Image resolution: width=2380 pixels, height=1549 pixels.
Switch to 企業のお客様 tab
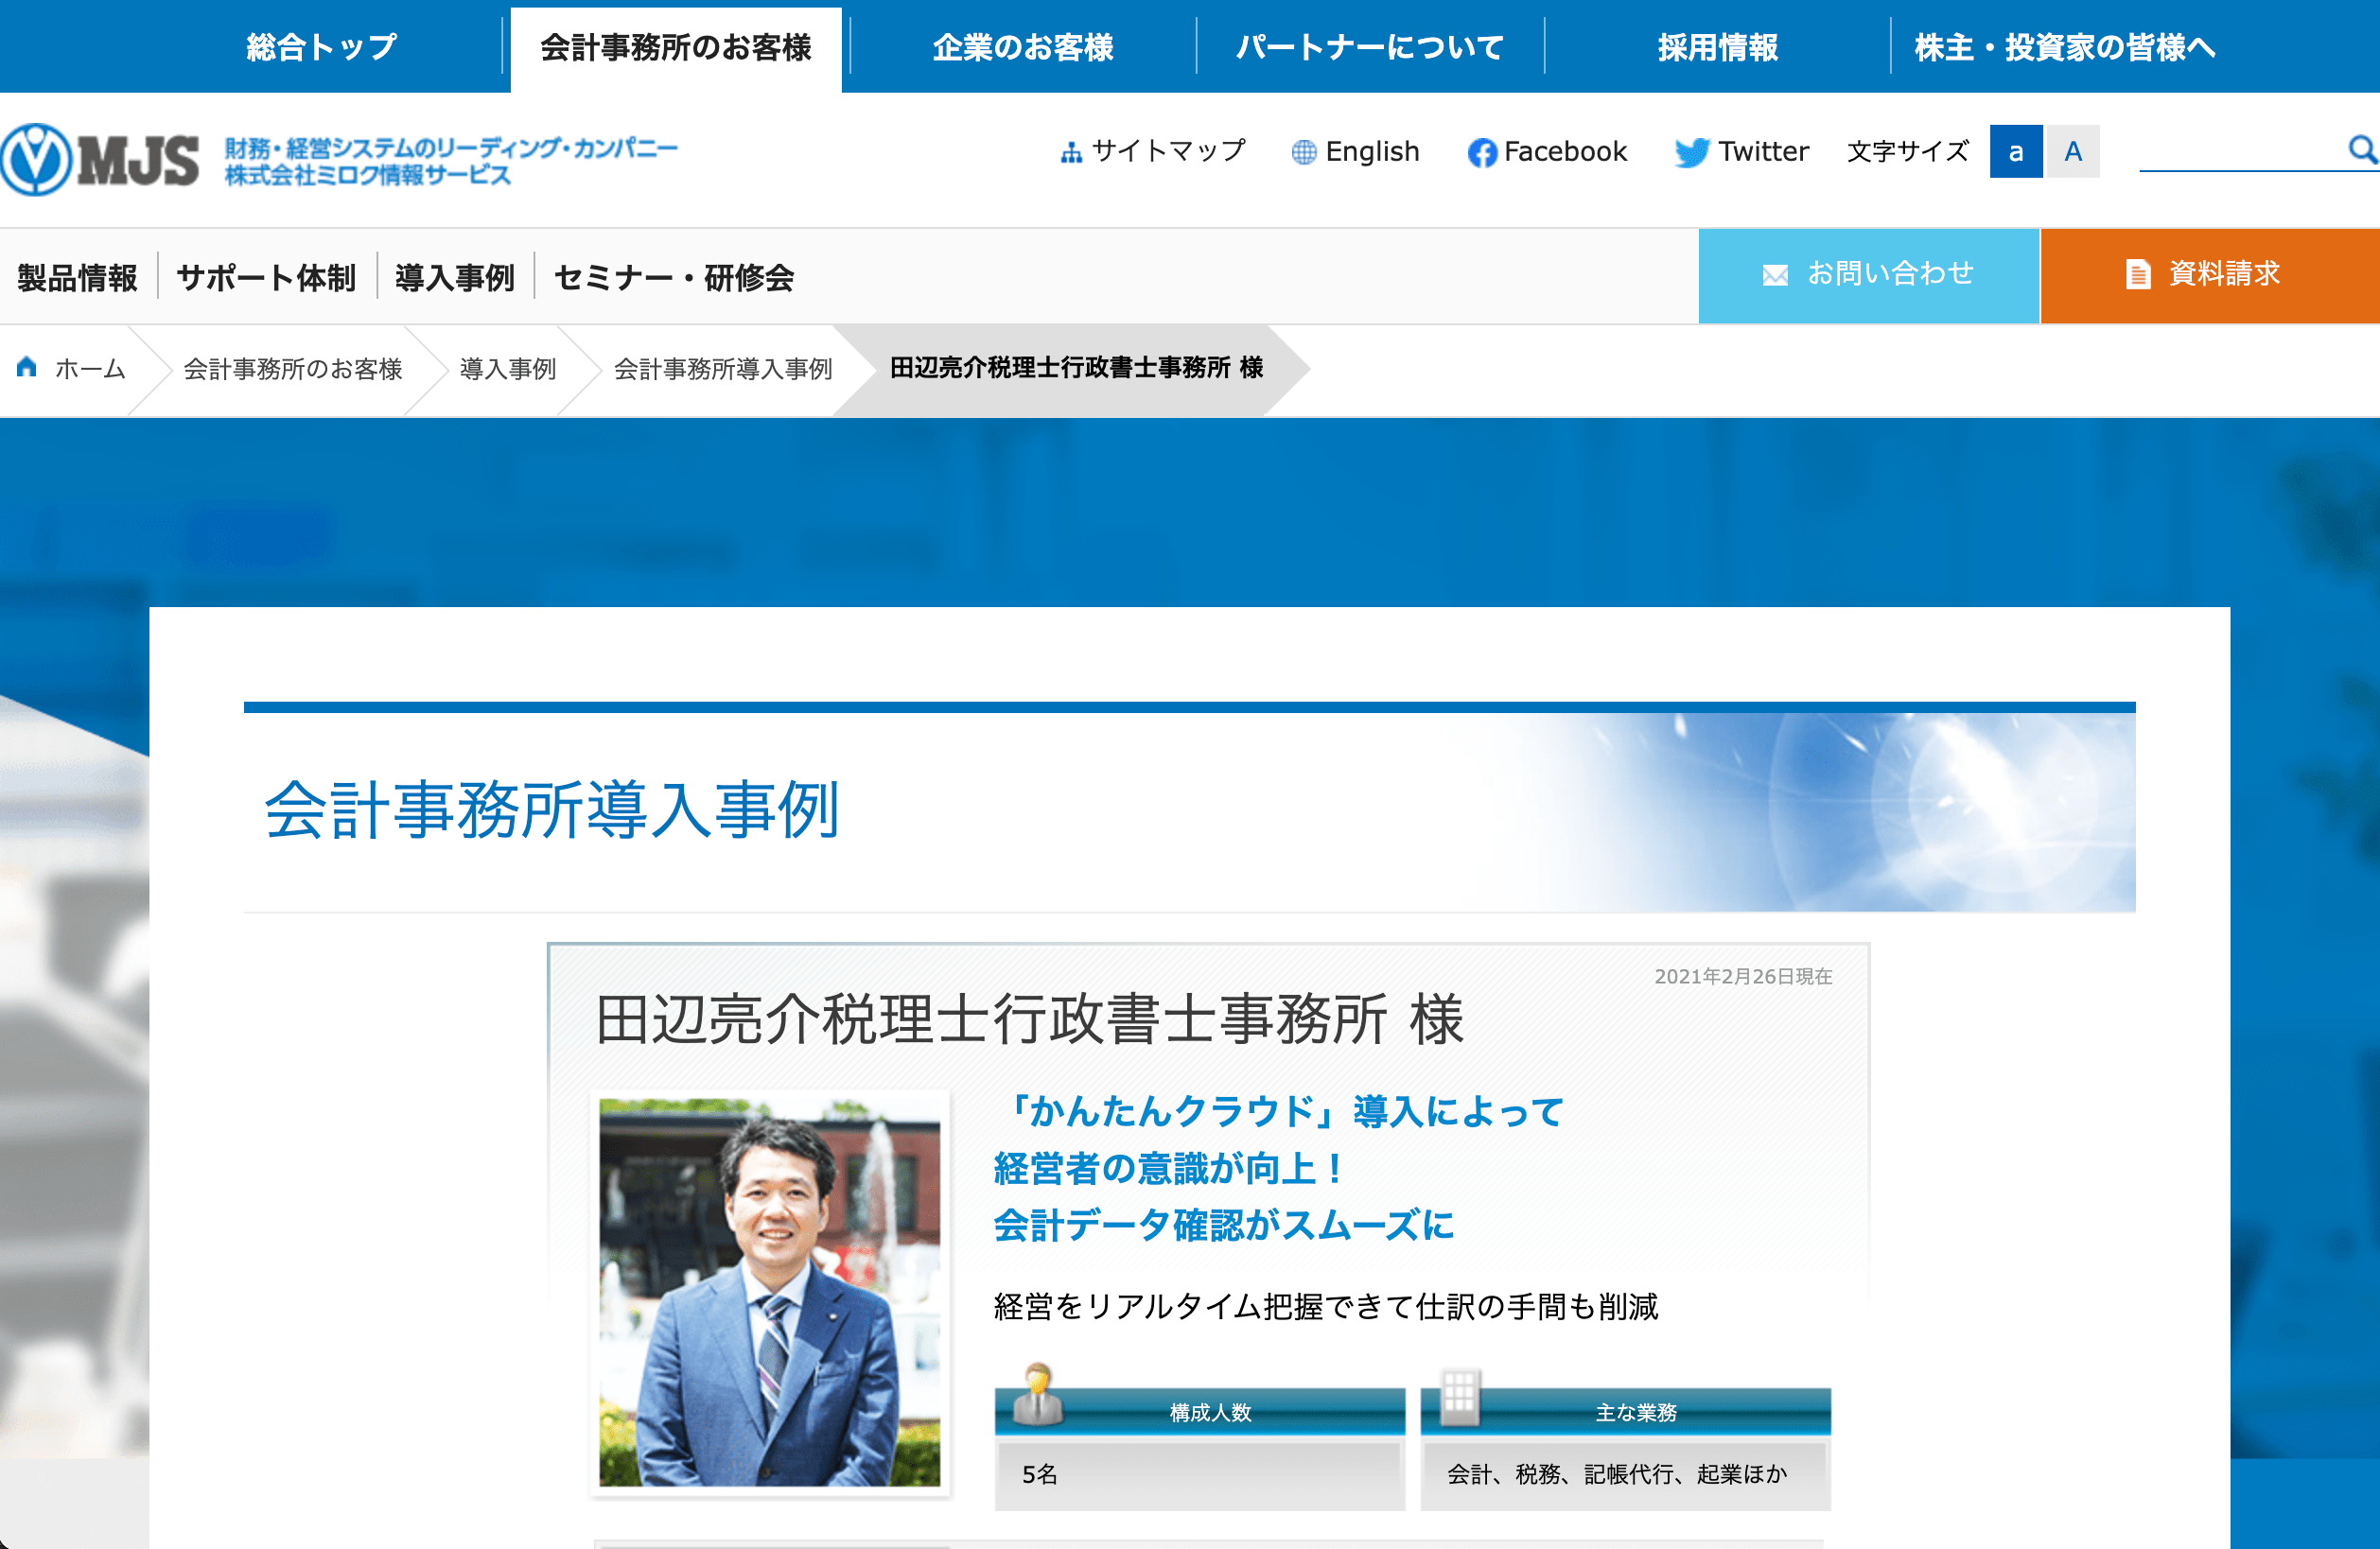[1023, 47]
